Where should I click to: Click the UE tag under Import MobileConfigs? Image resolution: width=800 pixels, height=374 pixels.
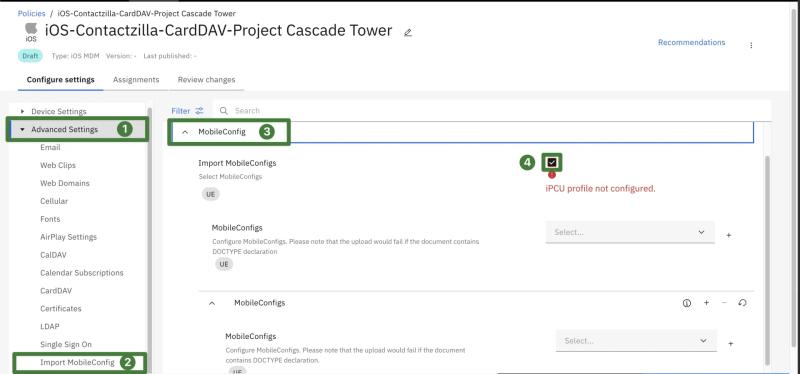210,194
